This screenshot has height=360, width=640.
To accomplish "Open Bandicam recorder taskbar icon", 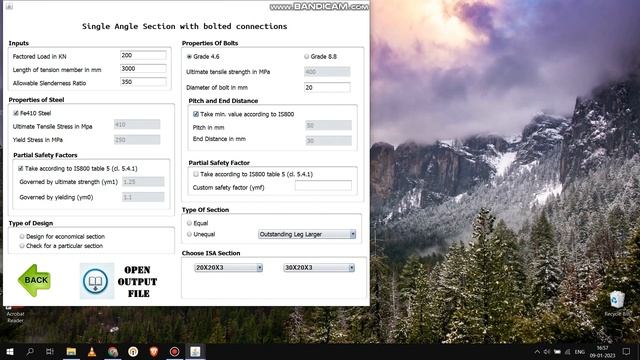I will click(x=174, y=351).
